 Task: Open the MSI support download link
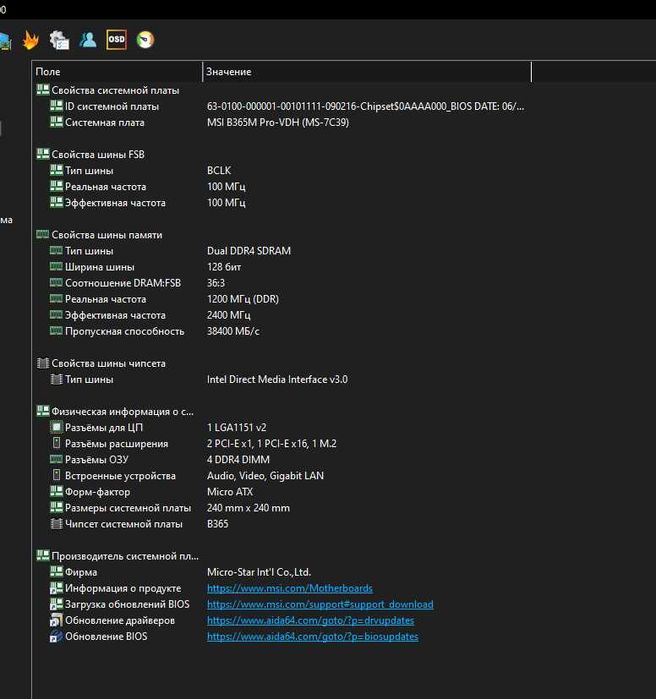tap(320, 604)
